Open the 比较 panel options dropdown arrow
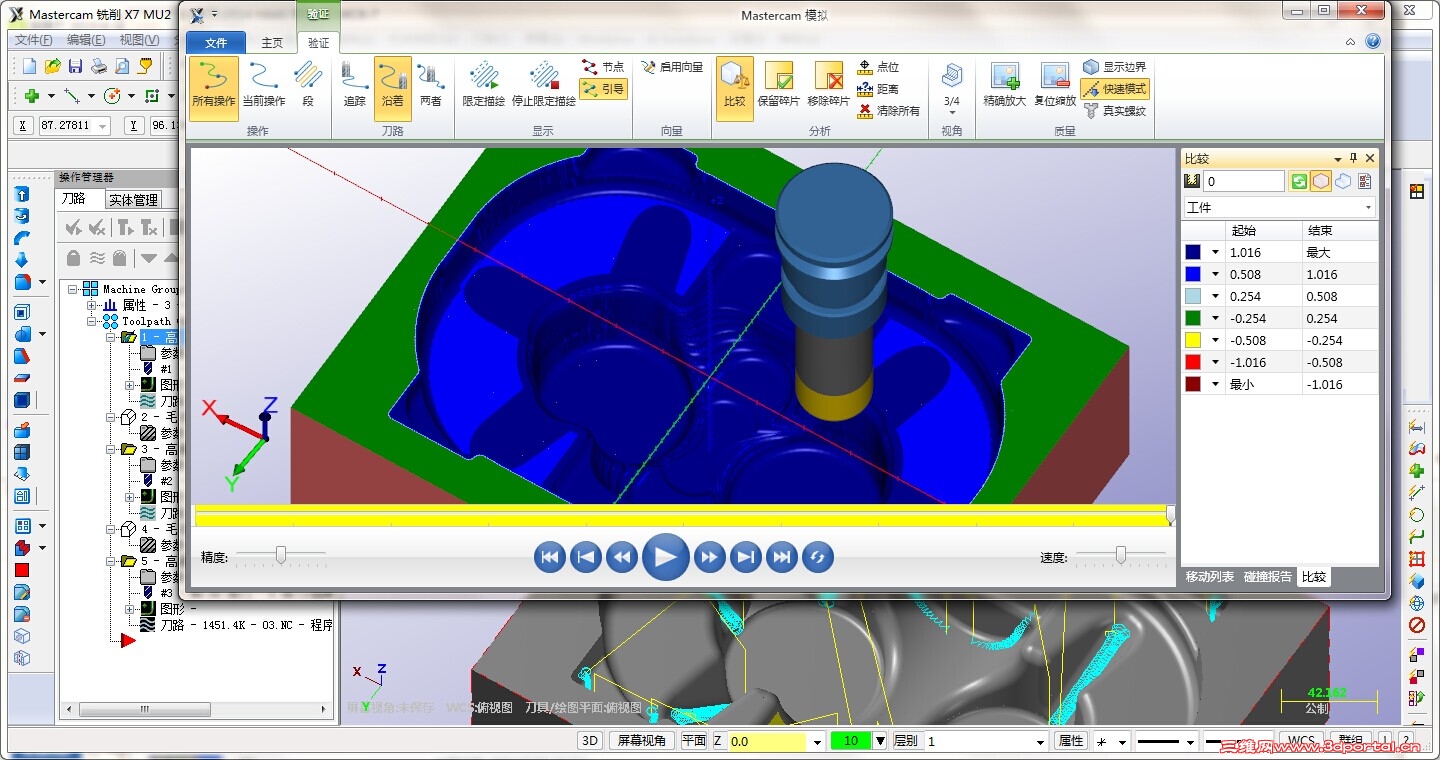1440x760 pixels. tap(1338, 159)
